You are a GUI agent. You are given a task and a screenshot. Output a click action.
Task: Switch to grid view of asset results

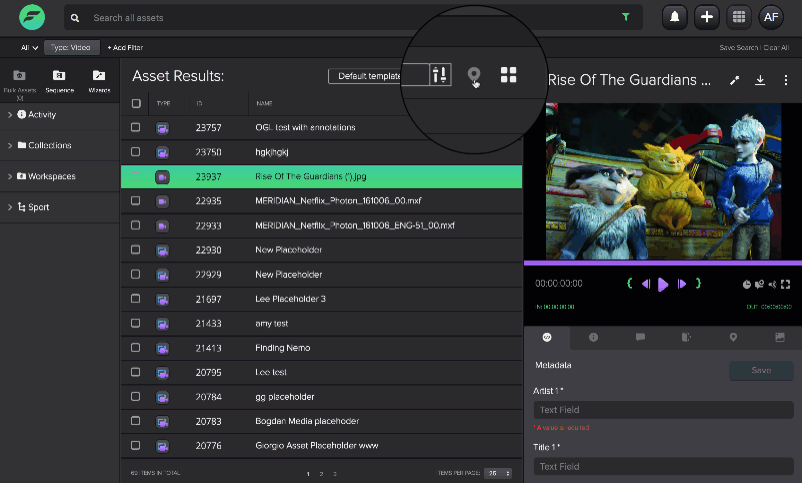508,75
